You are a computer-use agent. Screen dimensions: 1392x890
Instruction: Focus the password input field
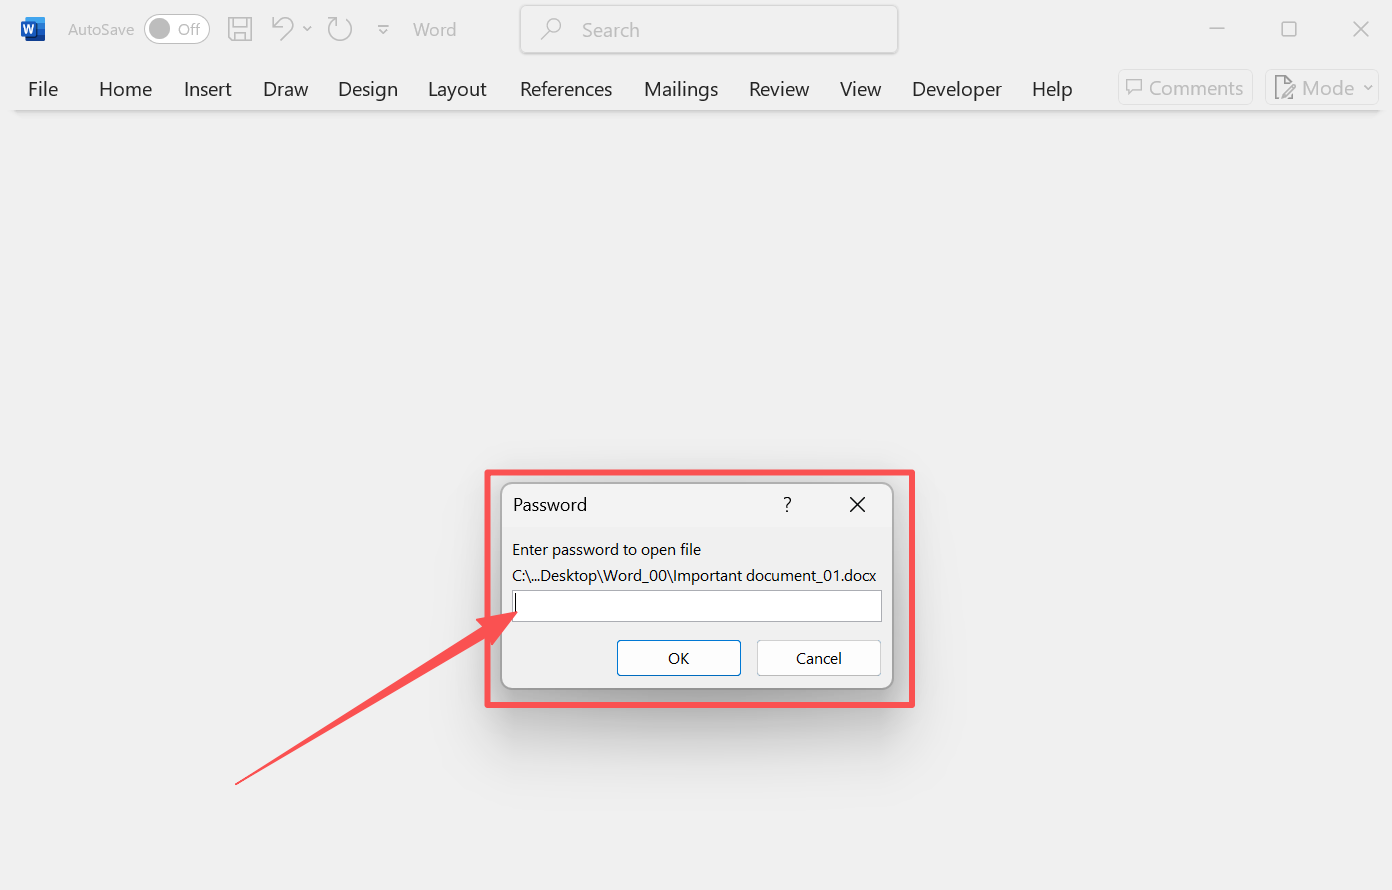[697, 606]
